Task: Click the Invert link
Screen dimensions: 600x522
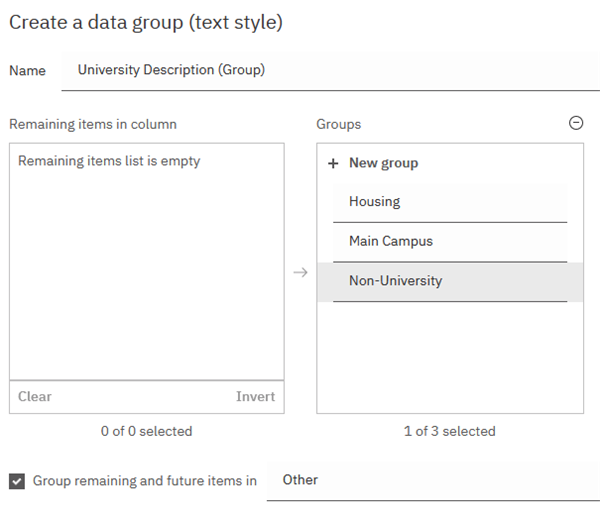Action: 255,396
